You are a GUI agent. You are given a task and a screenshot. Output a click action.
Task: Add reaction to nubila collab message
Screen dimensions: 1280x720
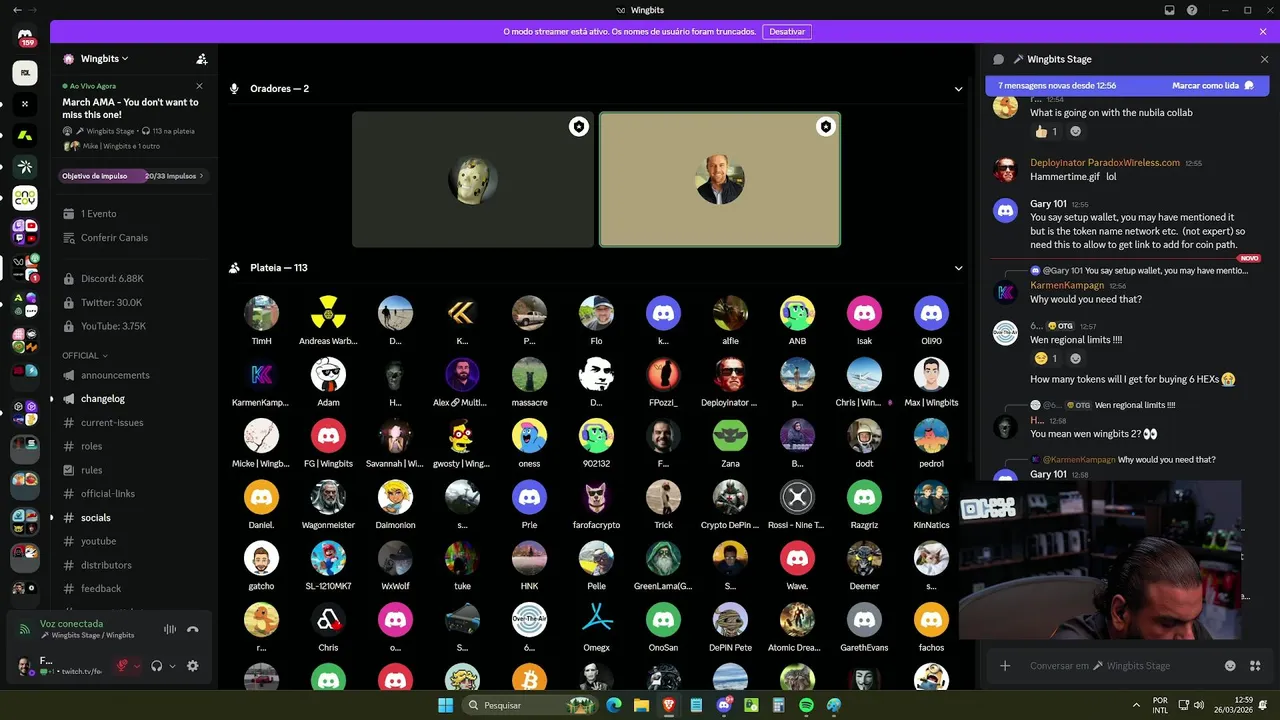tap(1076, 131)
